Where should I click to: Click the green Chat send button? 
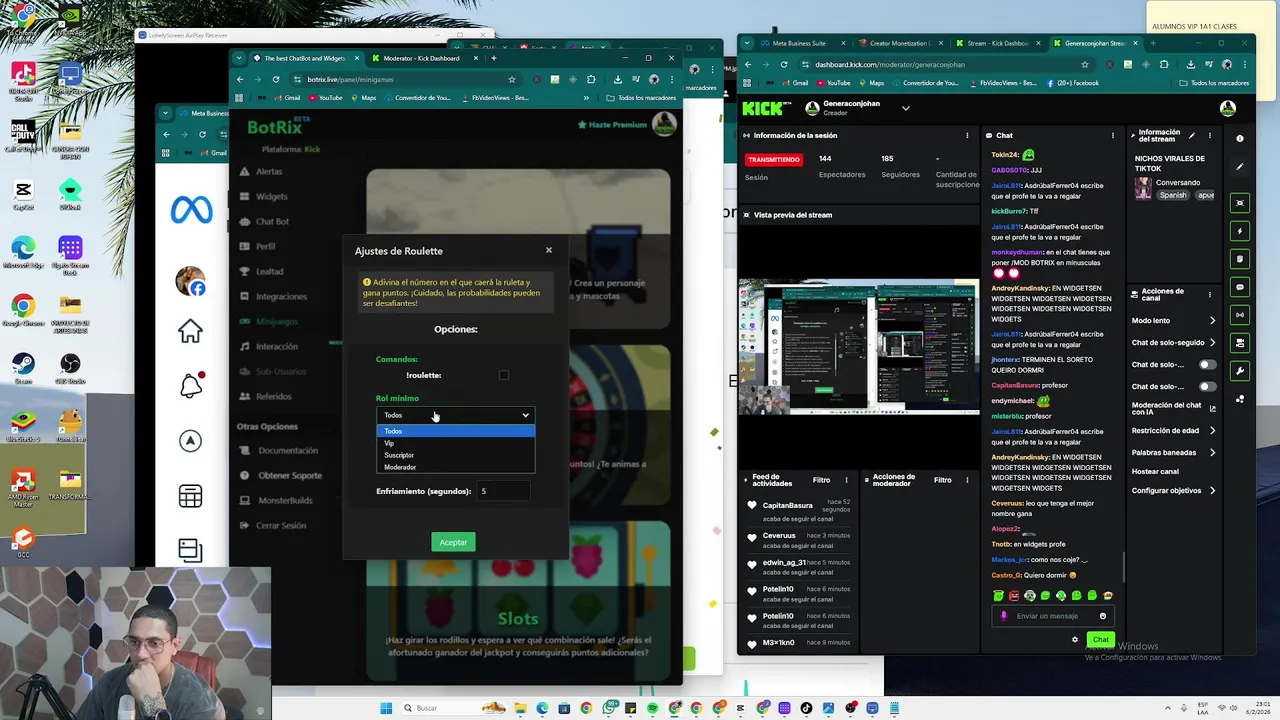1100,639
